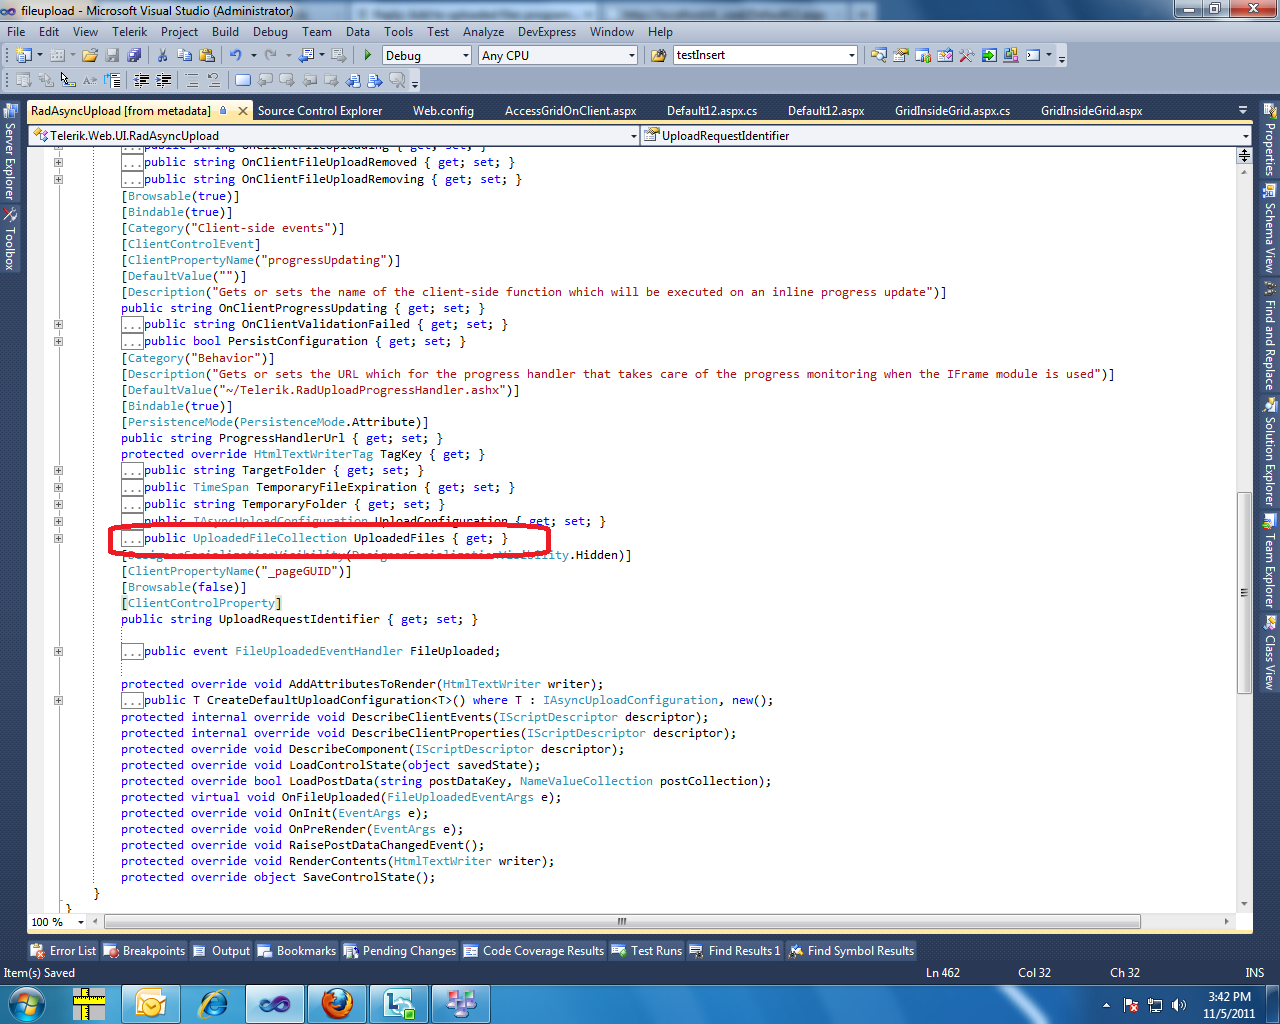Viewport: 1280px width, 1024px height.
Task: Open the Build menu
Action: pos(225,32)
